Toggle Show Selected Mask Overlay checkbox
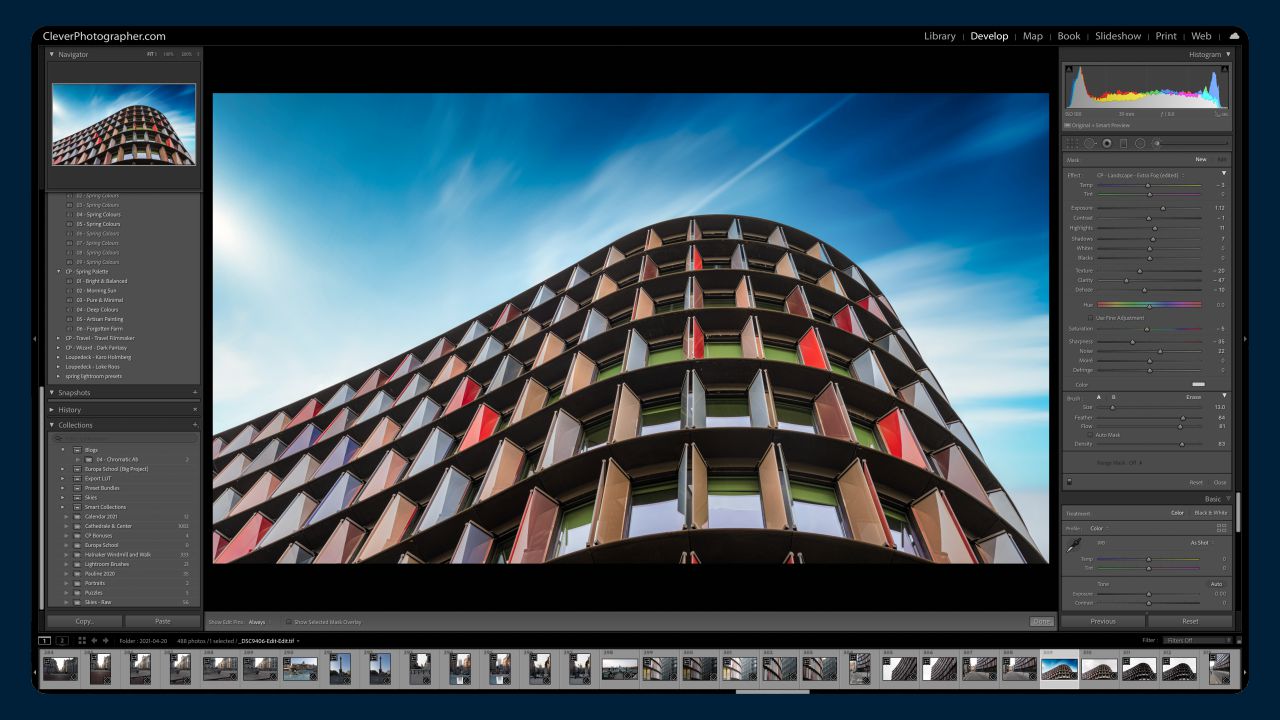The height and width of the screenshot is (720, 1280). coord(289,622)
